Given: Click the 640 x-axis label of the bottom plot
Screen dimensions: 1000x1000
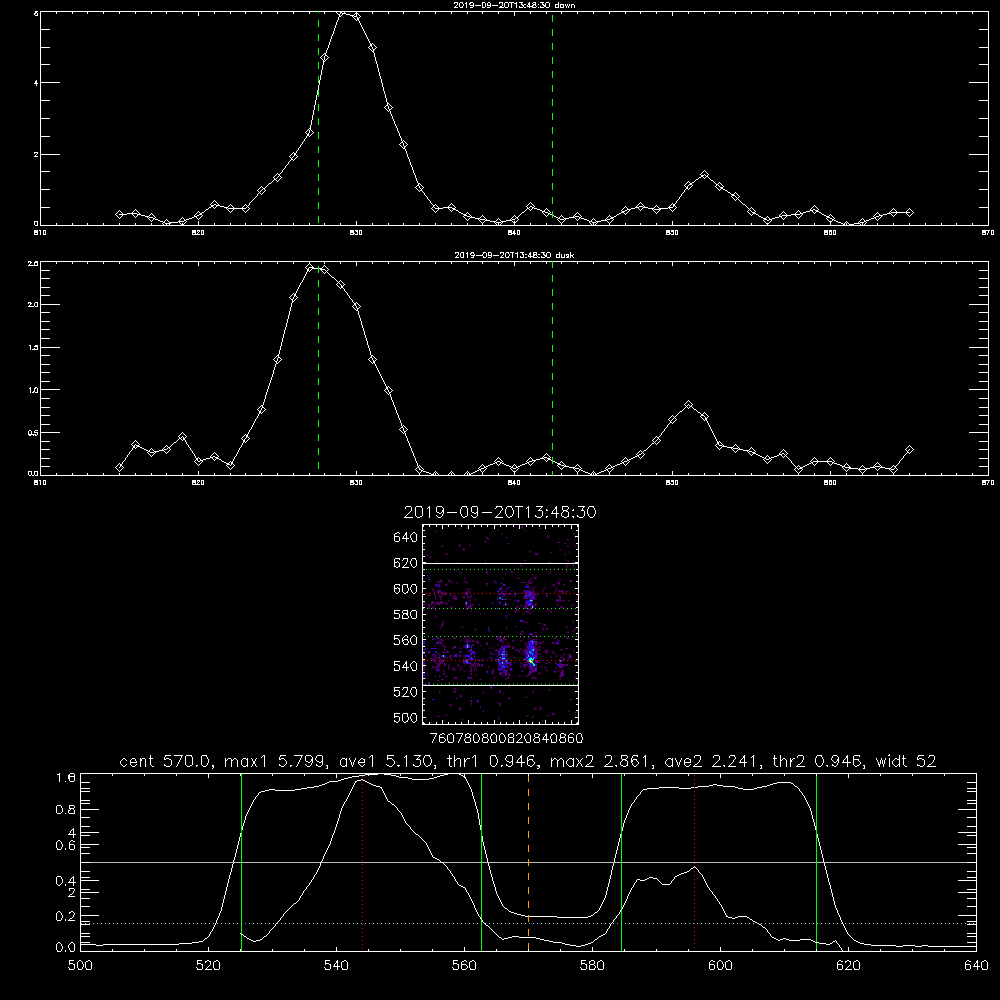Looking at the screenshot, I should (x=976, y=966).
